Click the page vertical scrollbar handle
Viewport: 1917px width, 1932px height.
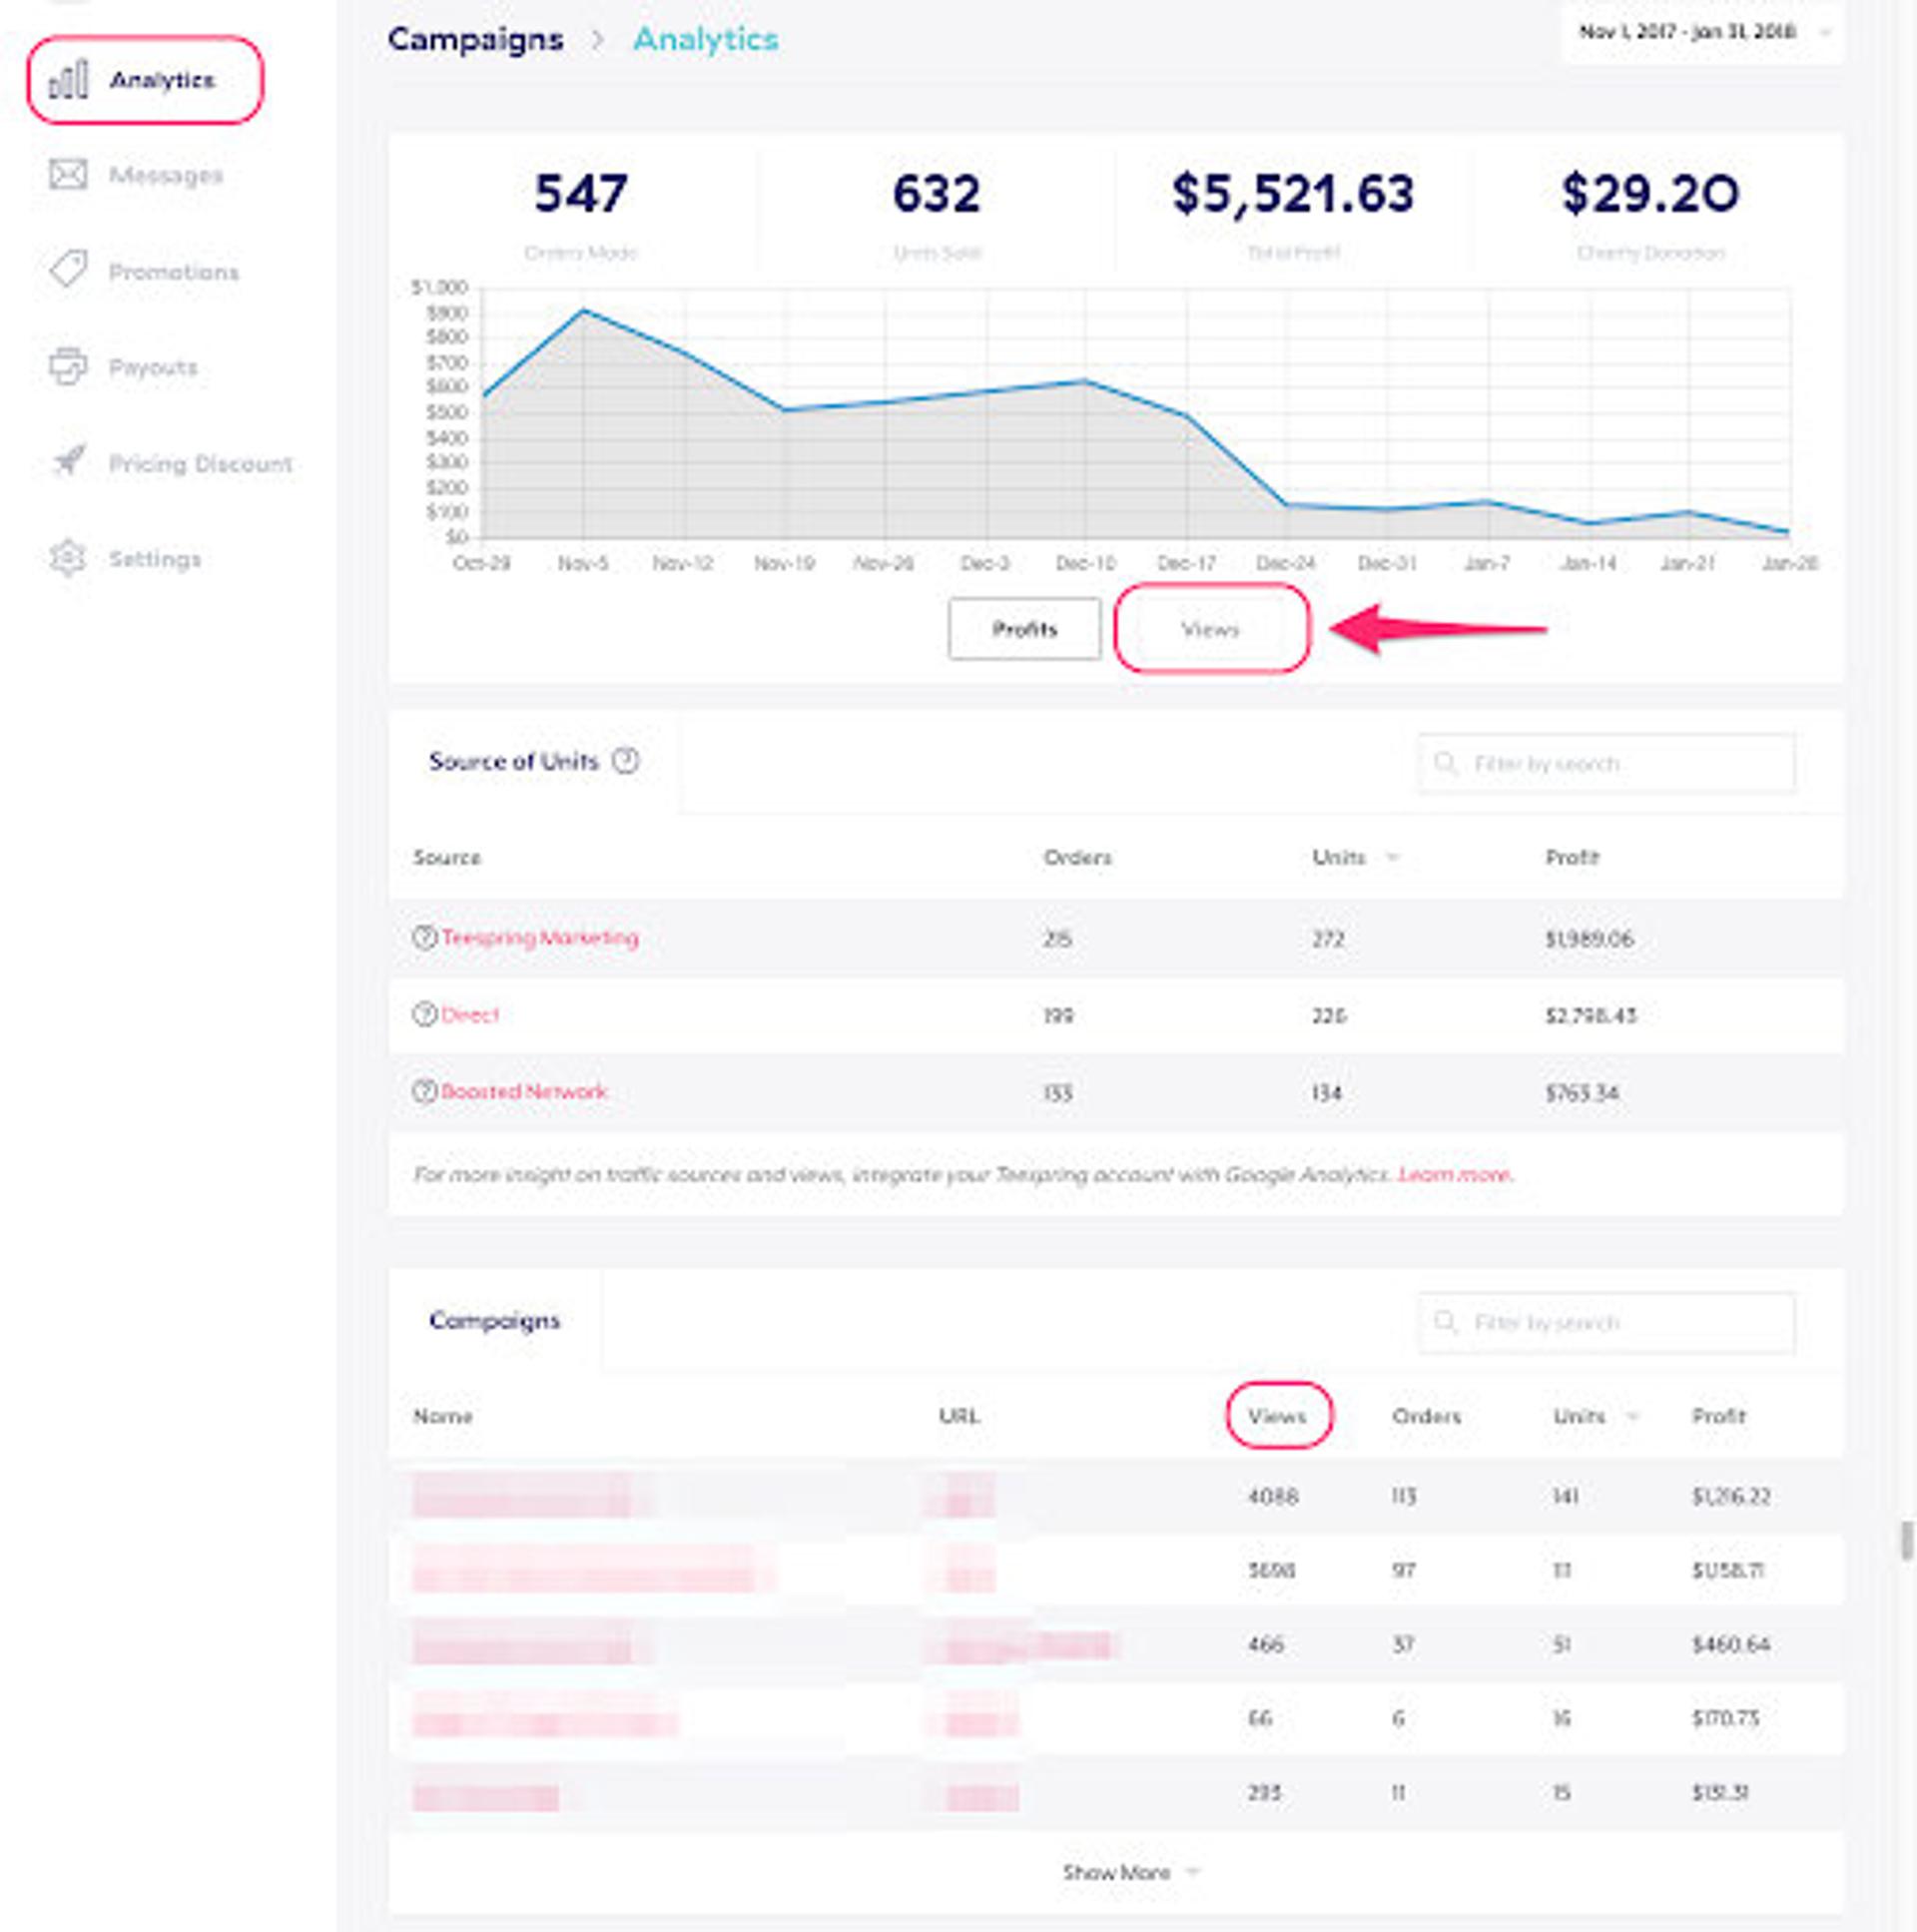(1906, 1540)
